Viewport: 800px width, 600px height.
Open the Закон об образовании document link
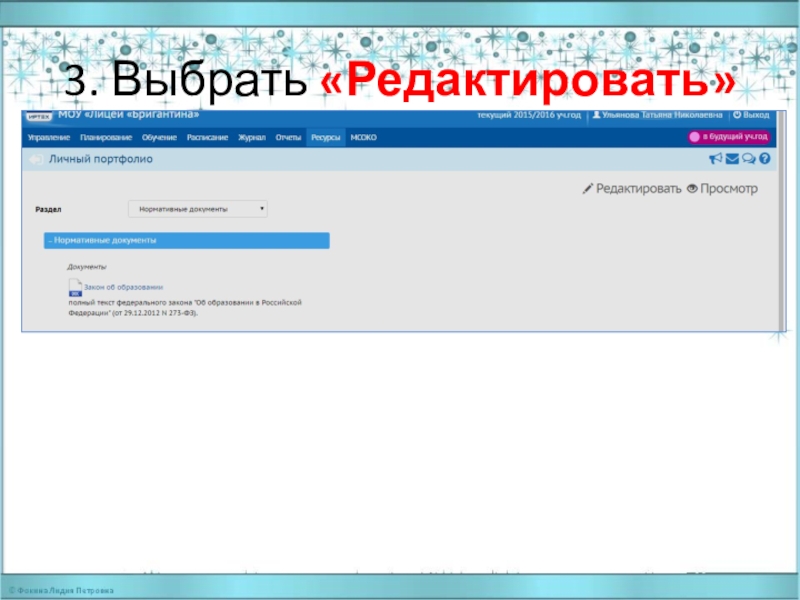(x=123, y=287)
